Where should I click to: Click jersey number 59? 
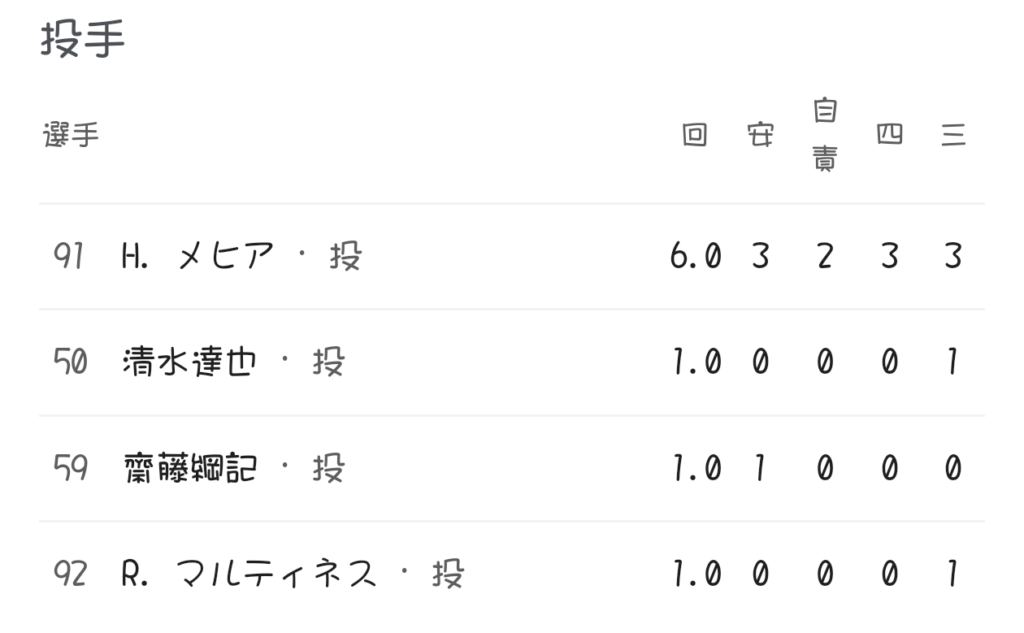(70, 468)
